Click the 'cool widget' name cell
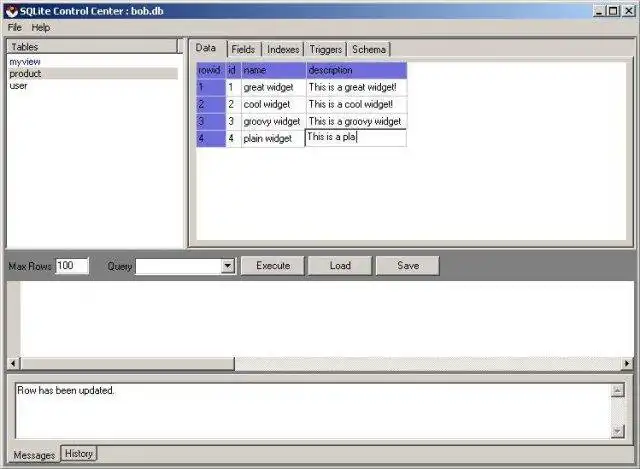 273,104
